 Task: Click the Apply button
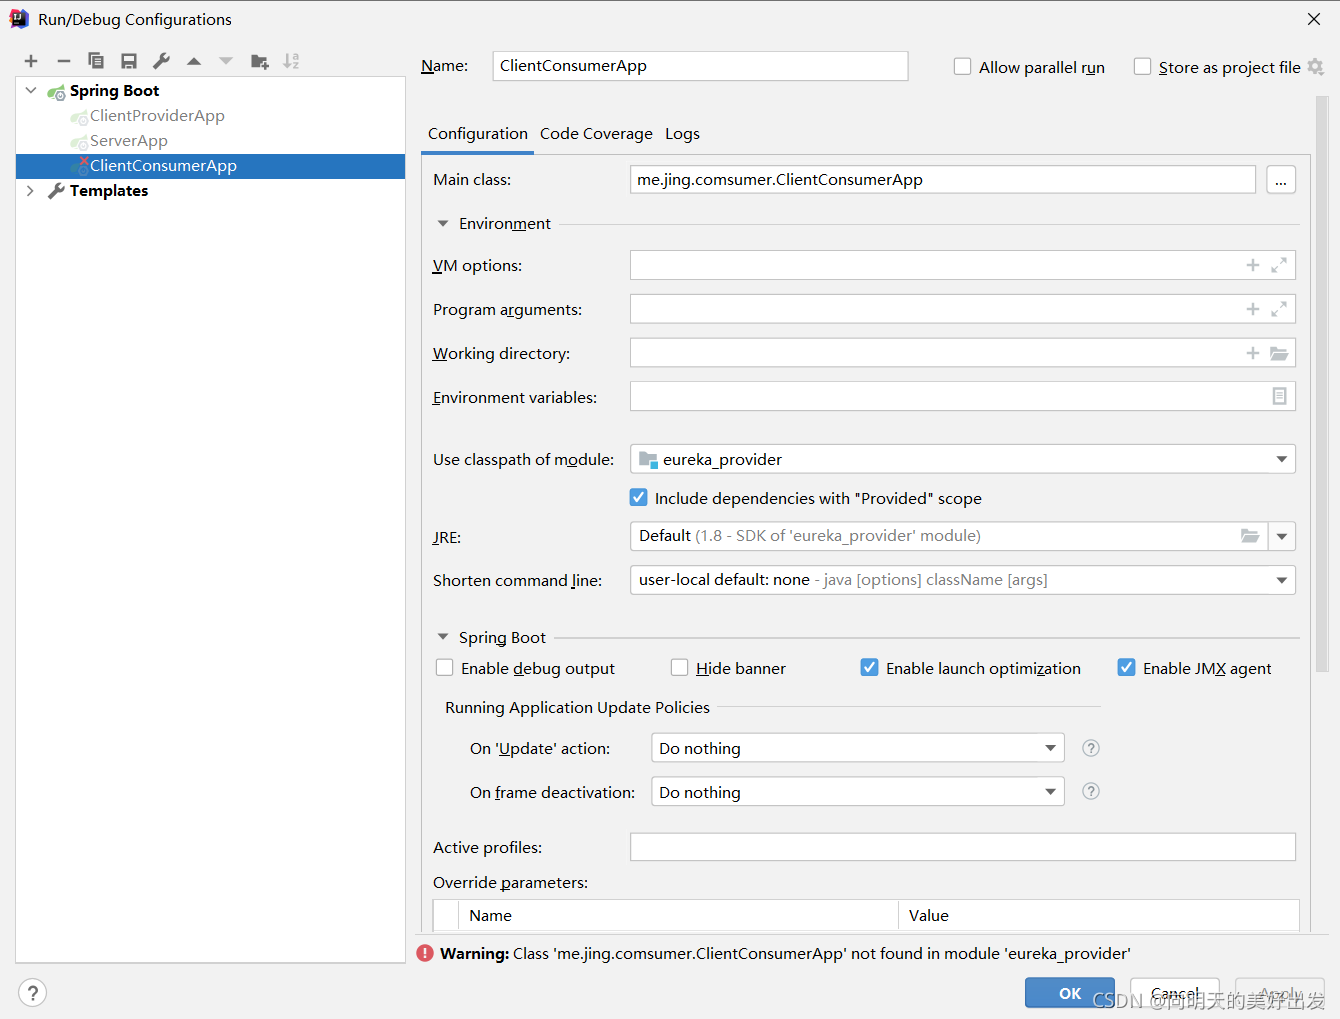coord(1280,993)
